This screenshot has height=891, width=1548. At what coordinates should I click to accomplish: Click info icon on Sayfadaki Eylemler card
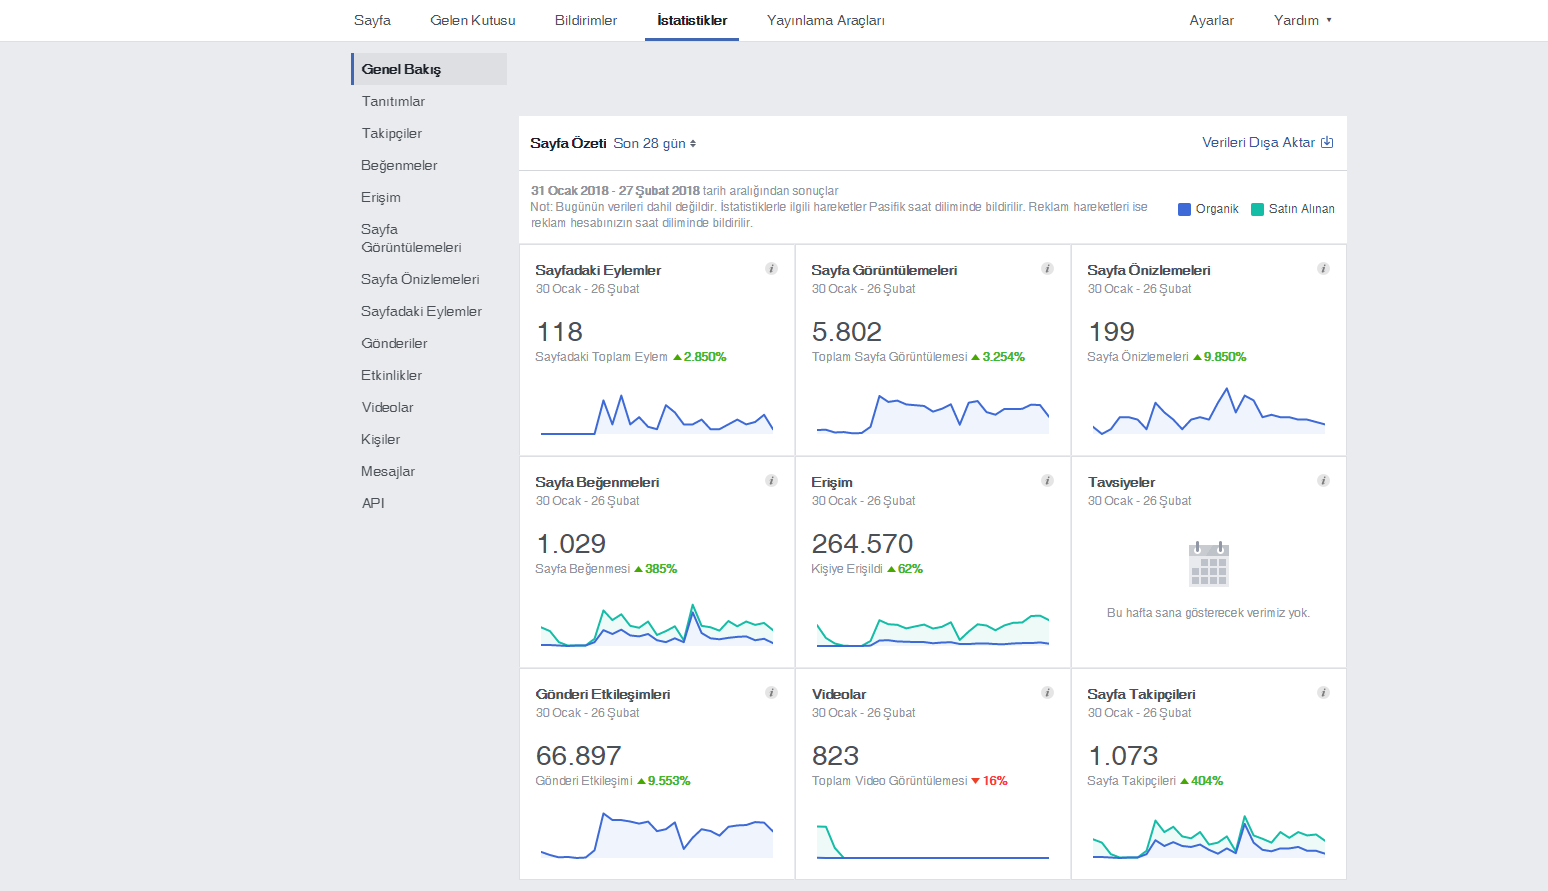(771, 268)
